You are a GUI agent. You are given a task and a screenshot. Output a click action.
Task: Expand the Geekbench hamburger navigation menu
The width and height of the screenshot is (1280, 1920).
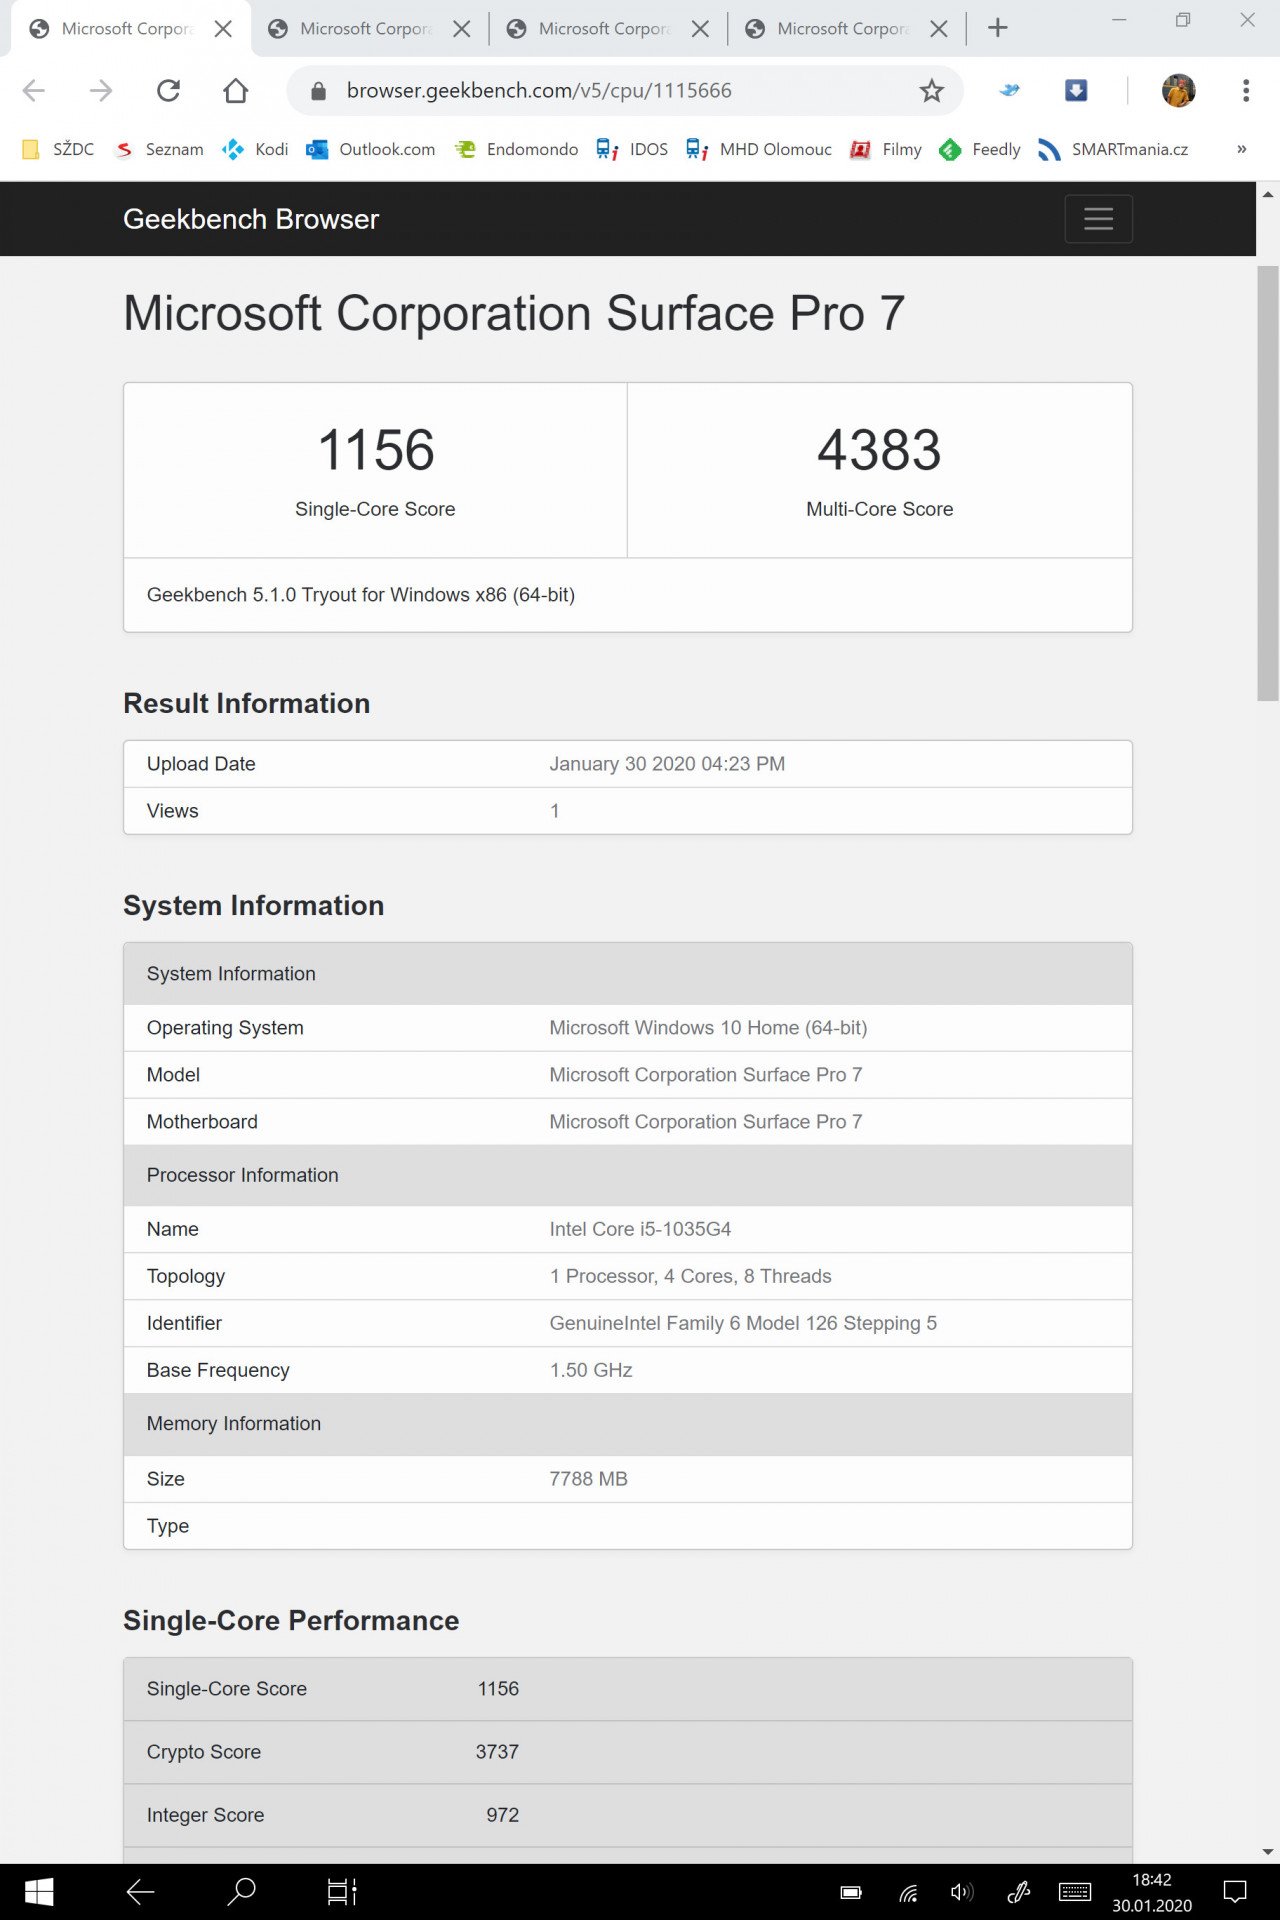pyautogui.click(x=1099, y=219)
